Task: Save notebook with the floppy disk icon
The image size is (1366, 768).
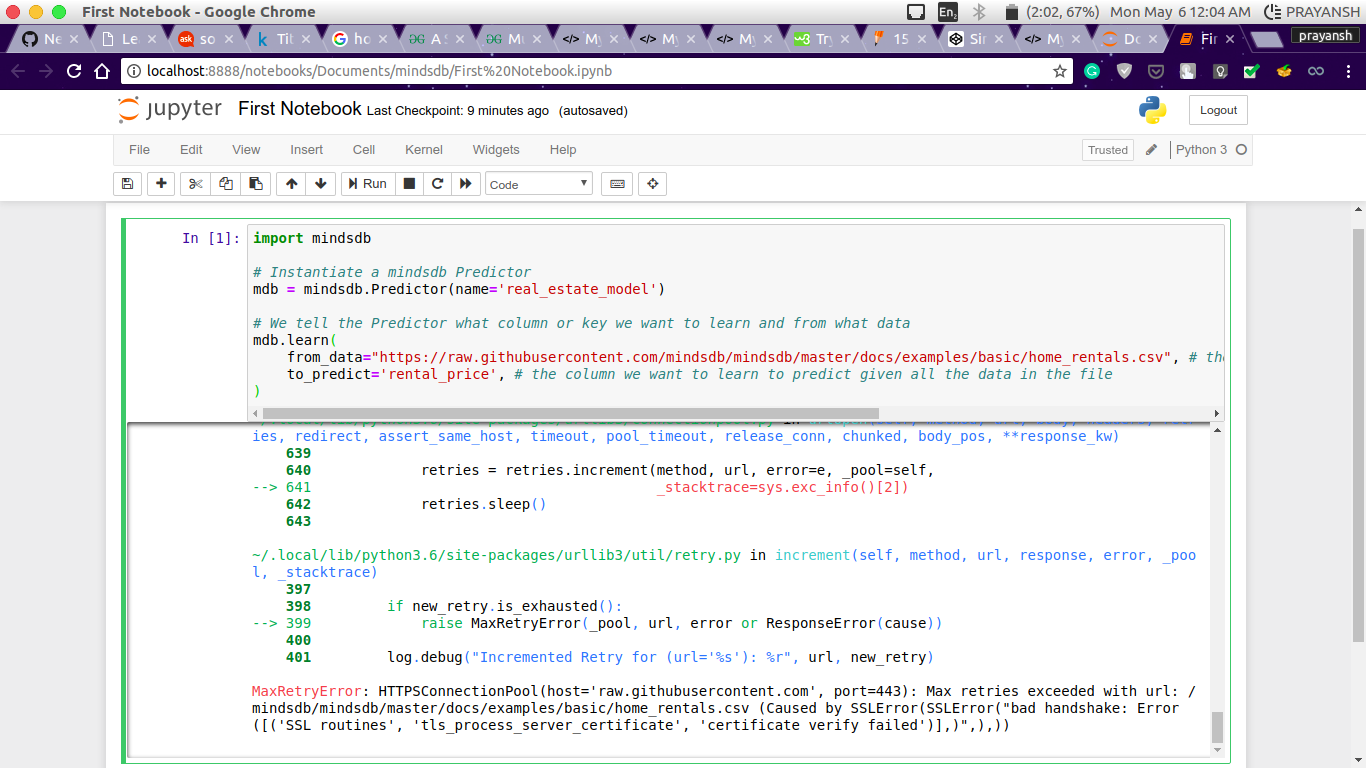Action: (x=127, y=184)
